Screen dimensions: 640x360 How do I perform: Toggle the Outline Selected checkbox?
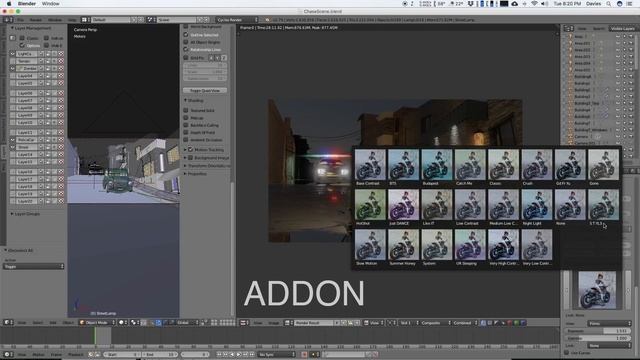186,35
